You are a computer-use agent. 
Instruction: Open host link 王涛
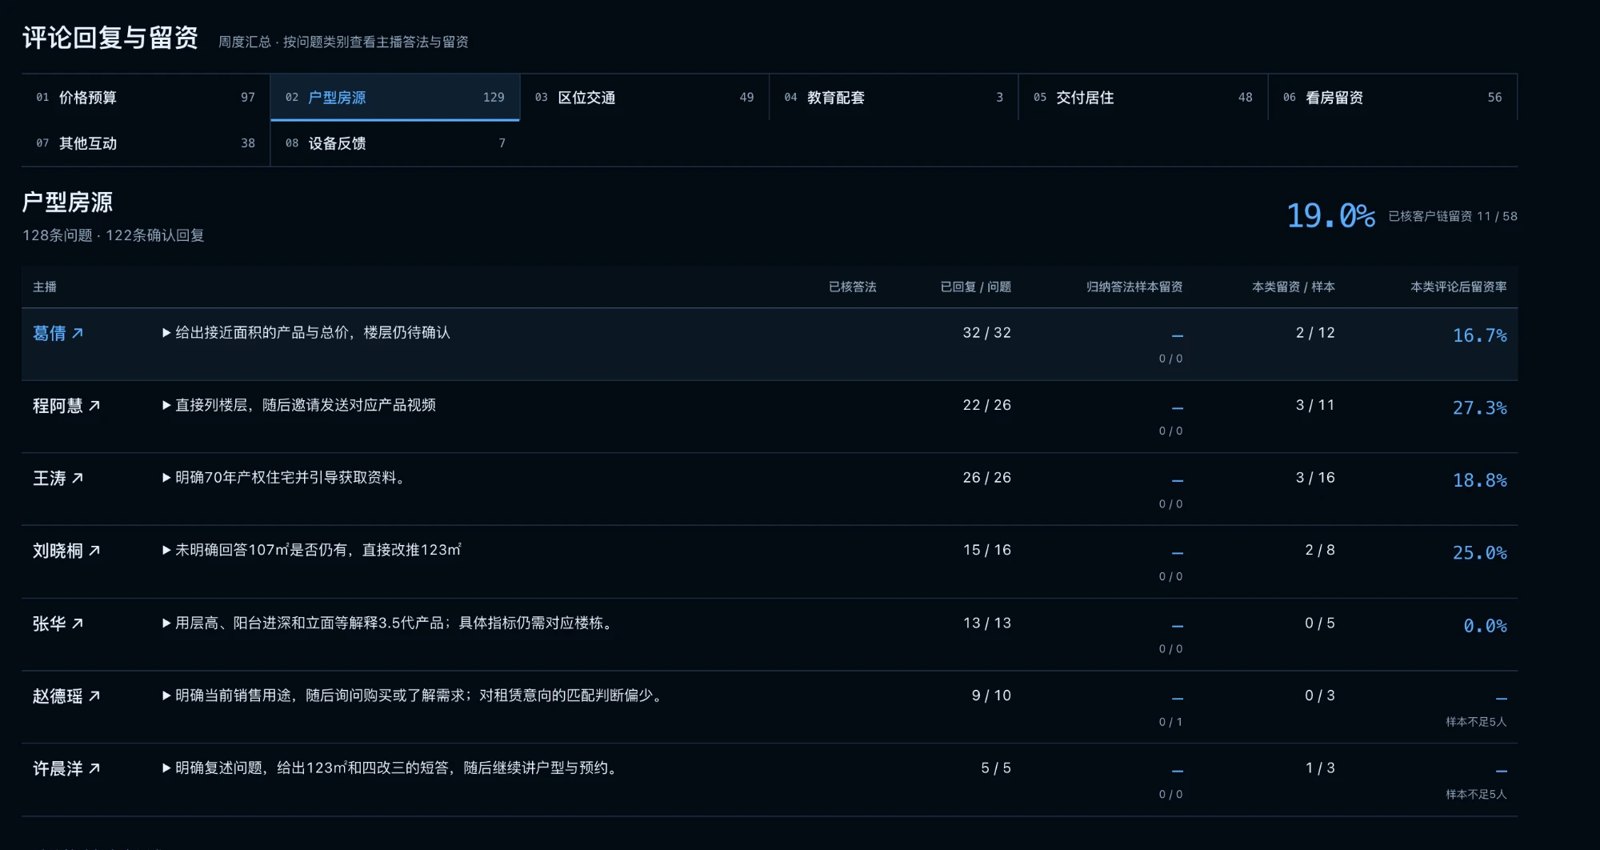pyautogui.click(x=58, y=479)
